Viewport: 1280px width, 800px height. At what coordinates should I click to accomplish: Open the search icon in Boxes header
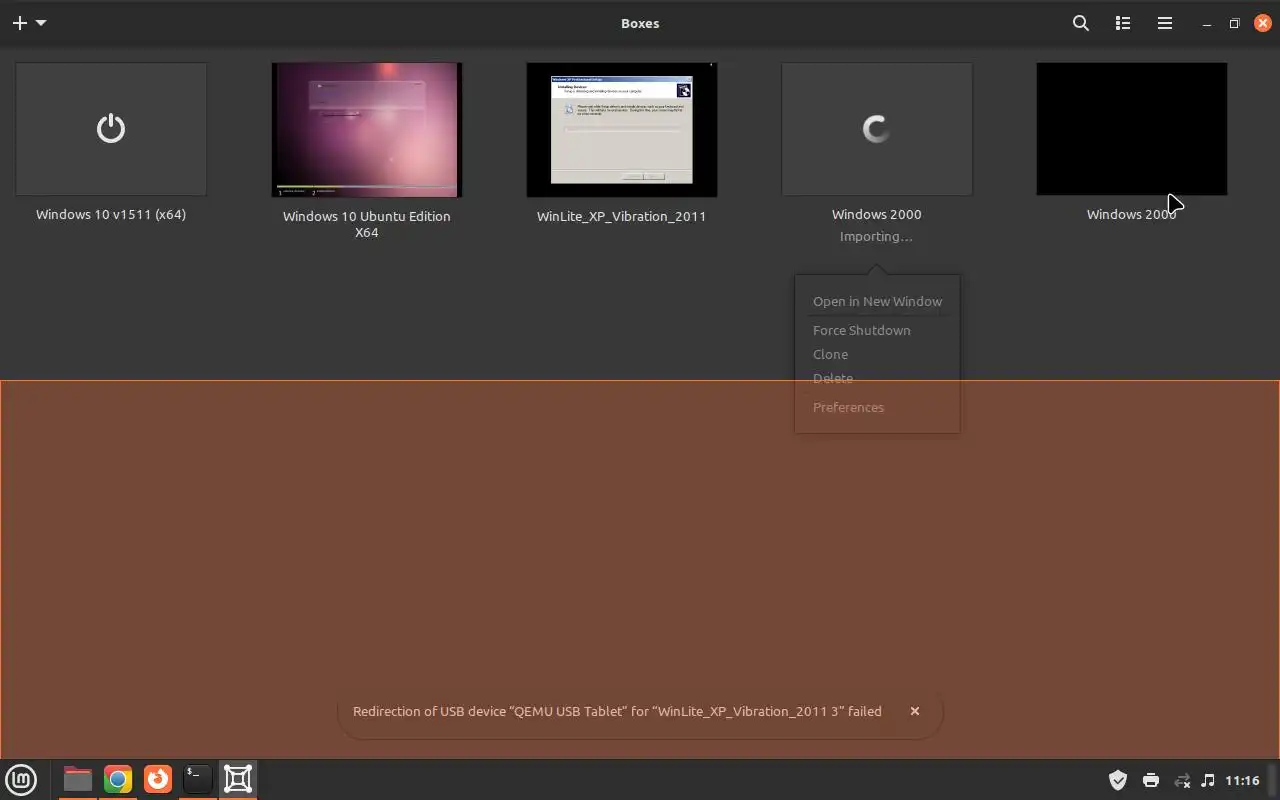tap(1081, 23)
